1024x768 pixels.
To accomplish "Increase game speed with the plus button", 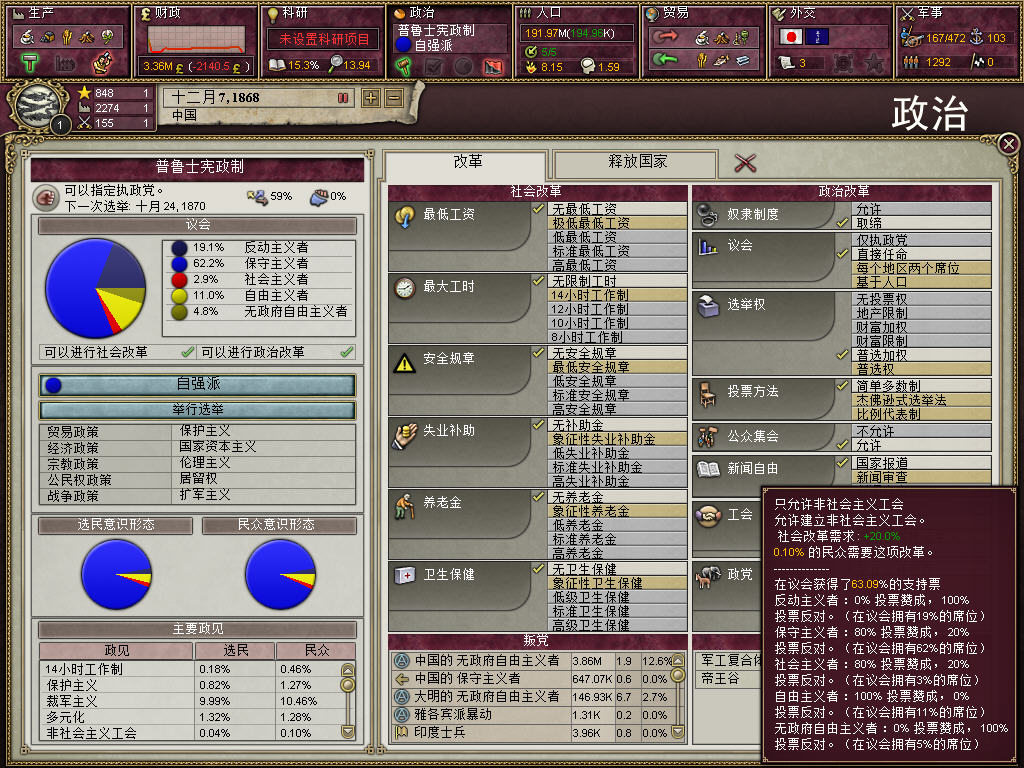I will tap(371, 98).
